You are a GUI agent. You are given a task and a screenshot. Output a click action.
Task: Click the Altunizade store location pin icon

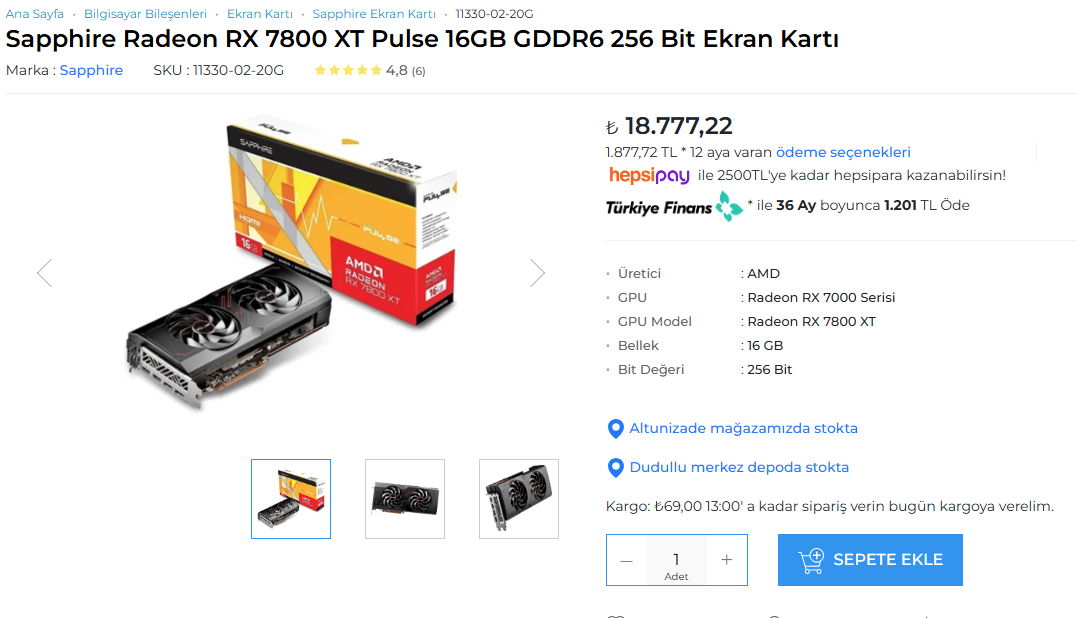pos(615,429)
